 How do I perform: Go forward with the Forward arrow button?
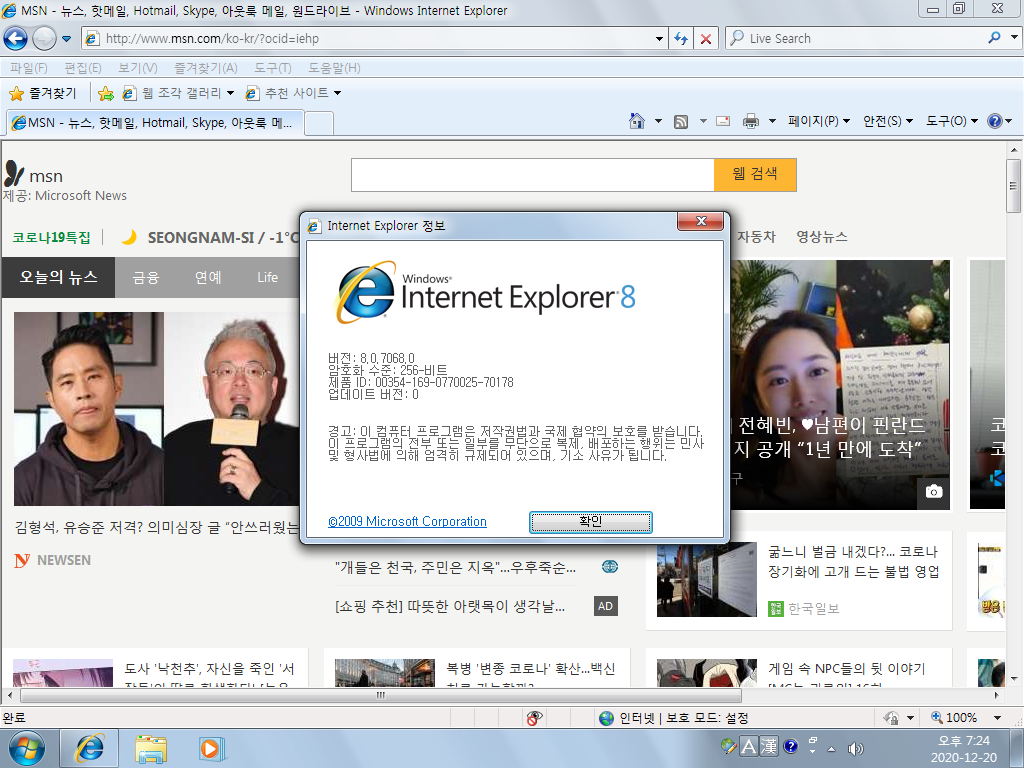[44, 39]
